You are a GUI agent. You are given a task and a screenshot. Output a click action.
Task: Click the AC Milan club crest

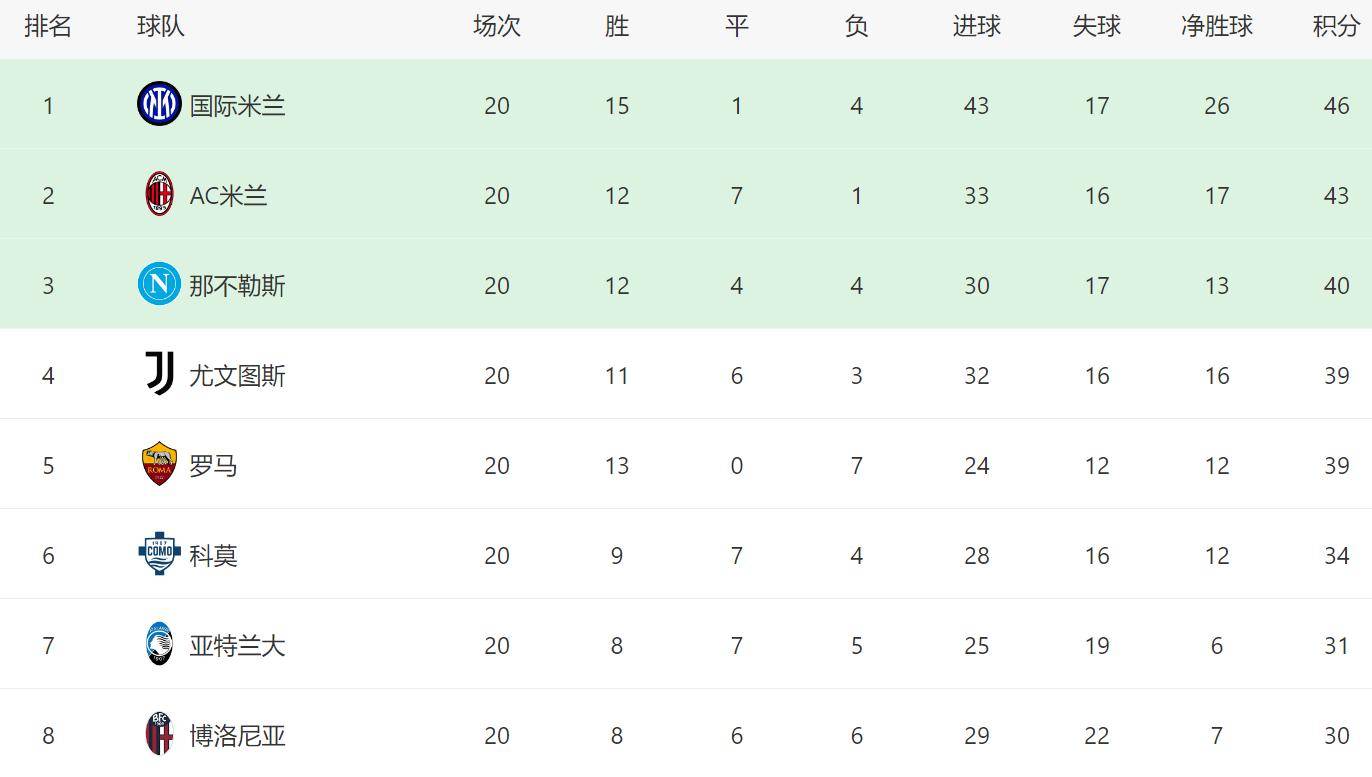[x=159, y=195]
